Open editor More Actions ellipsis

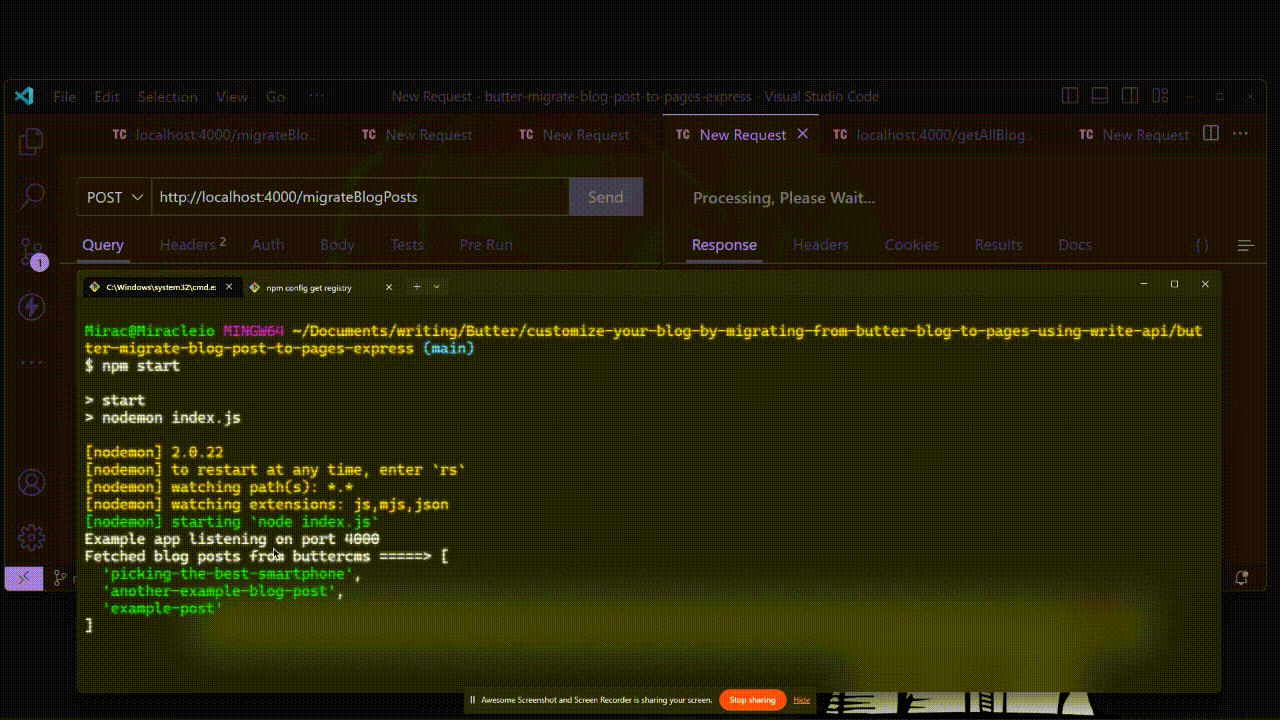(1240, 133)
